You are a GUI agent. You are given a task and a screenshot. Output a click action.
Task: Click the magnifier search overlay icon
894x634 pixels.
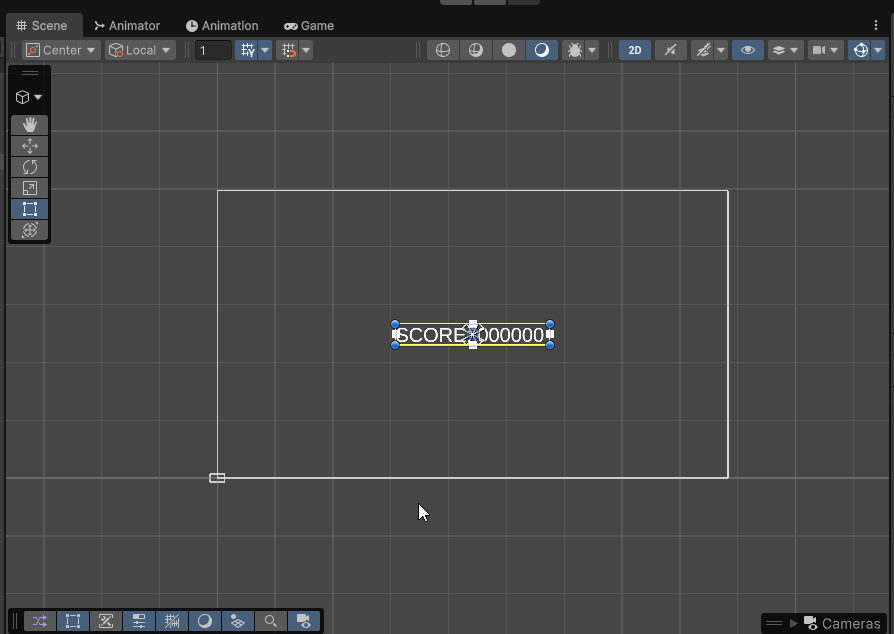point(271,621)
